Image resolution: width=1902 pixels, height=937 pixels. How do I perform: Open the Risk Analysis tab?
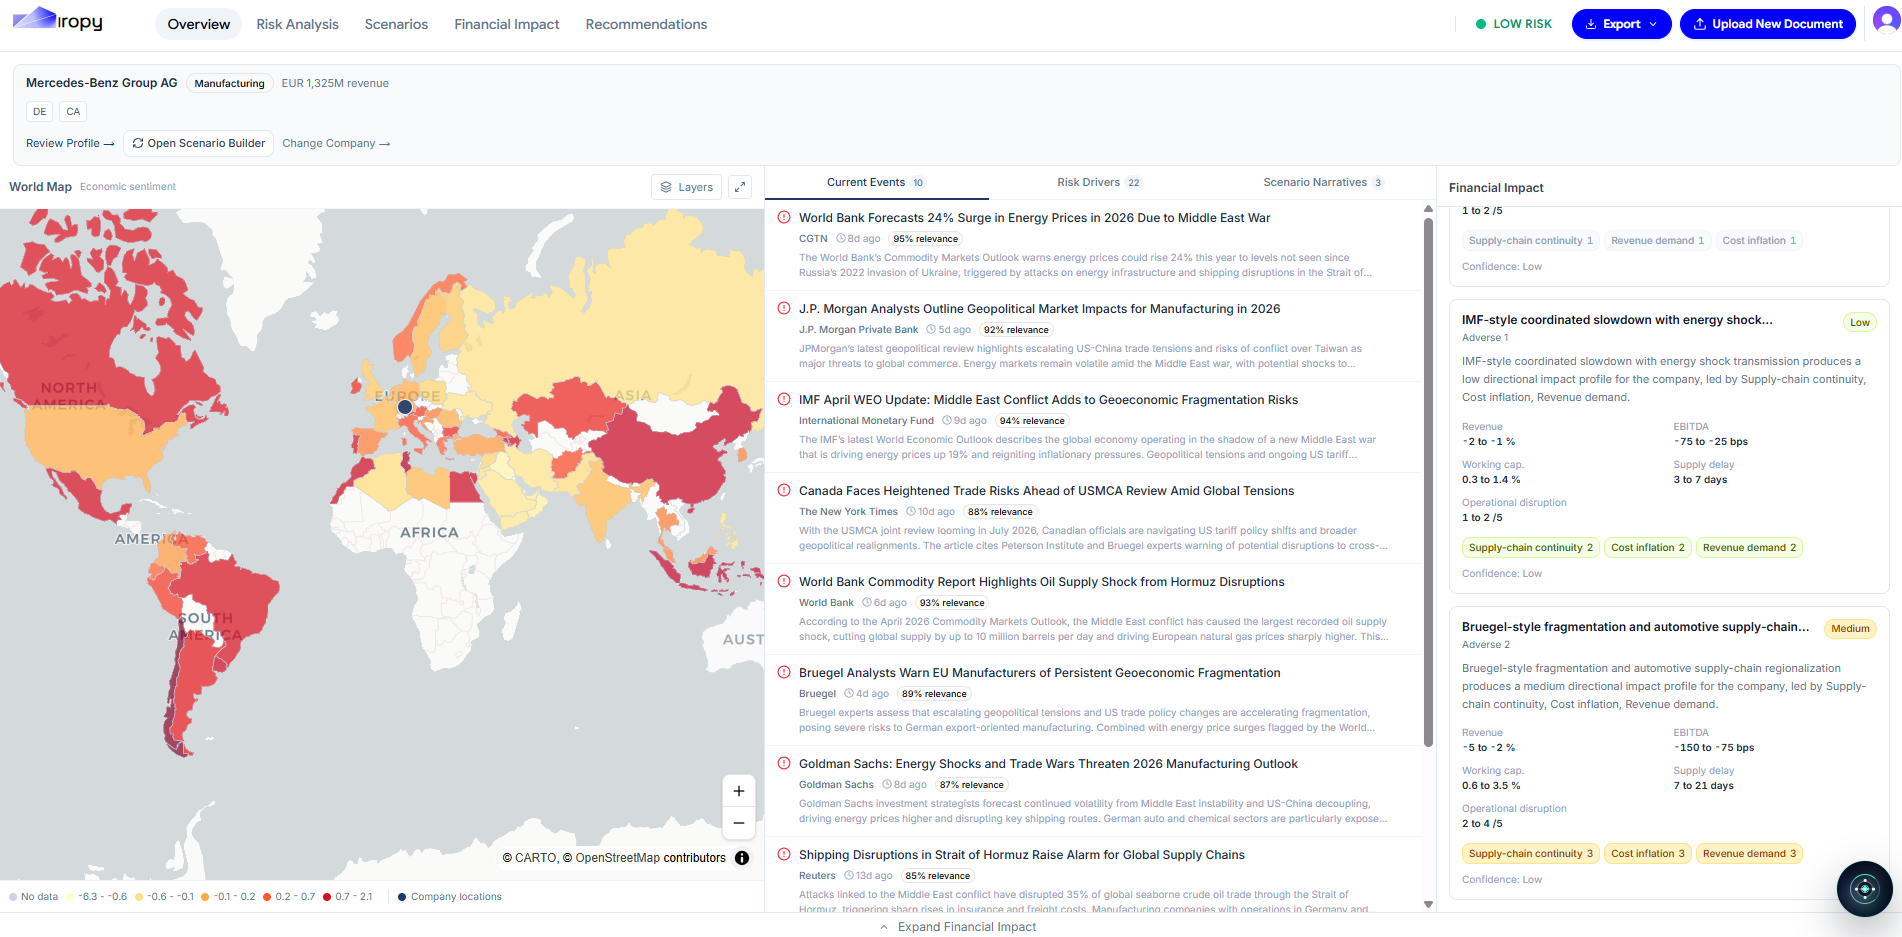[x=297, y=24]
